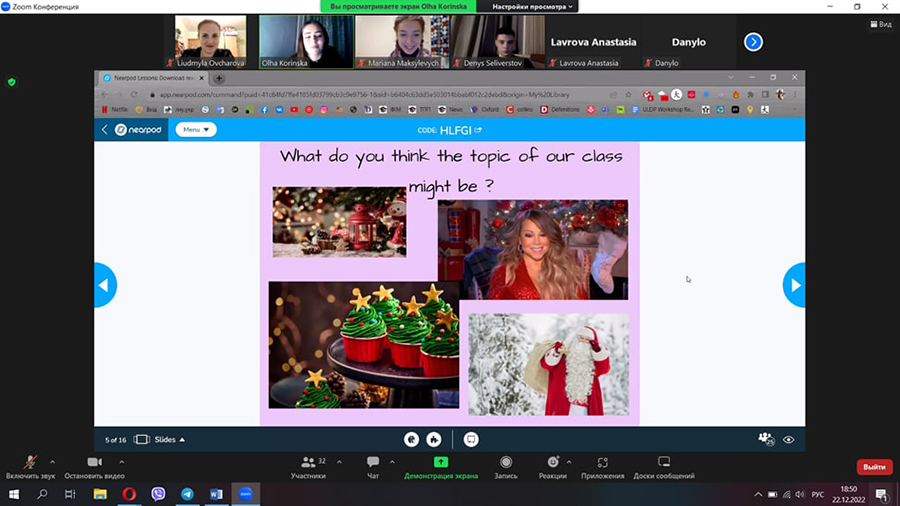Toggle Nearpod student view eye icon
The image size is (900, 506).
(x=789, y=439)
